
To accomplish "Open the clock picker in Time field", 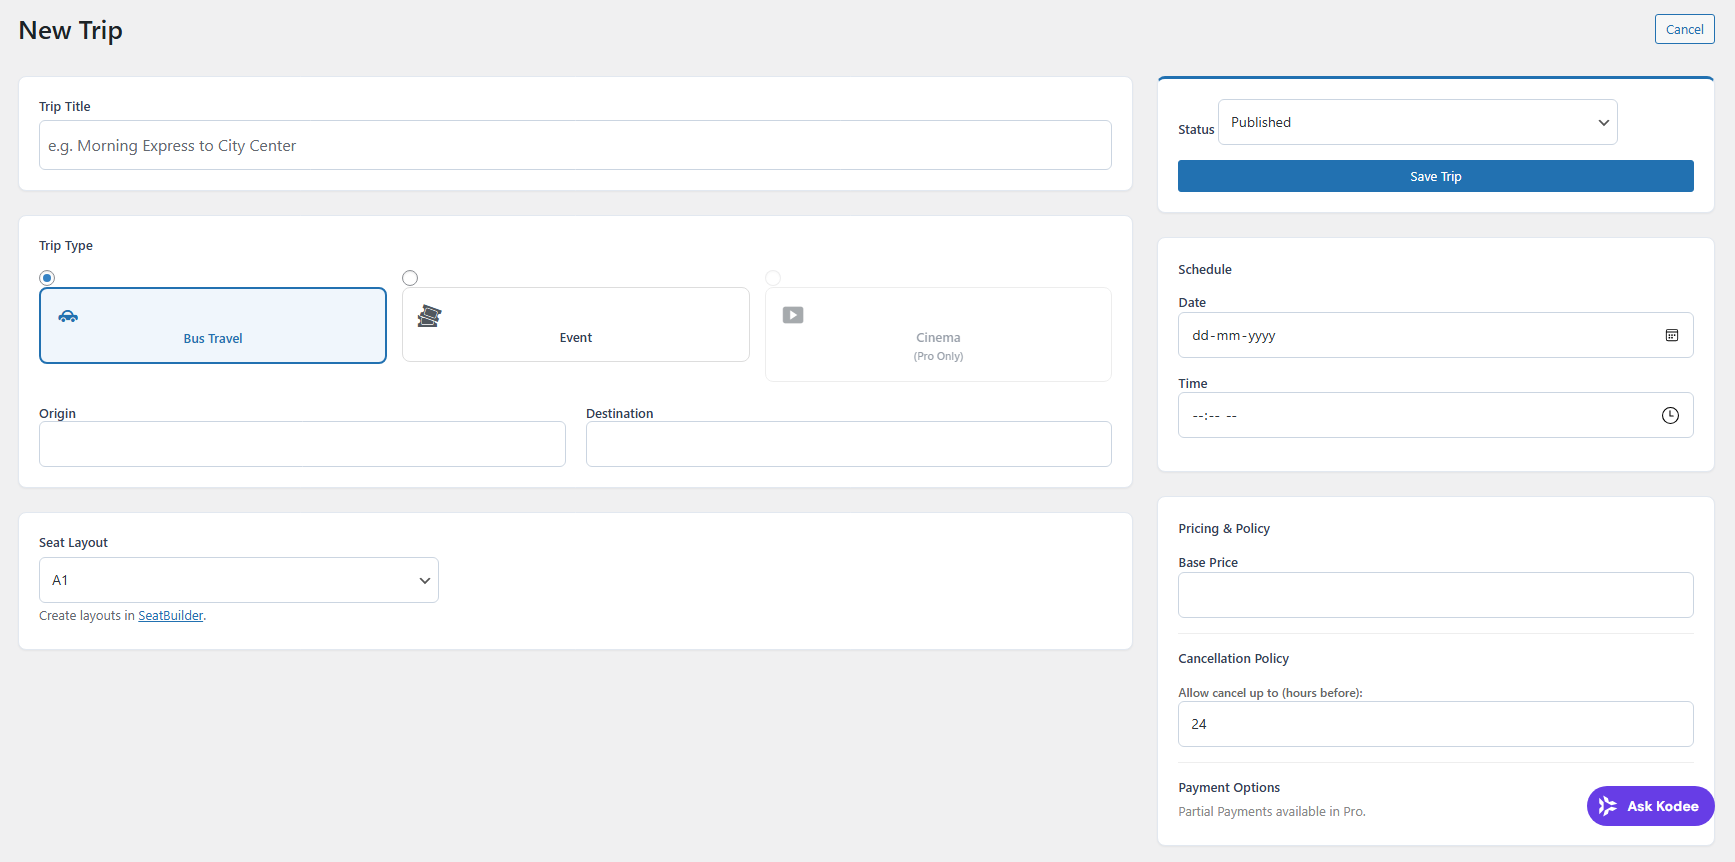I will 1670,415.
